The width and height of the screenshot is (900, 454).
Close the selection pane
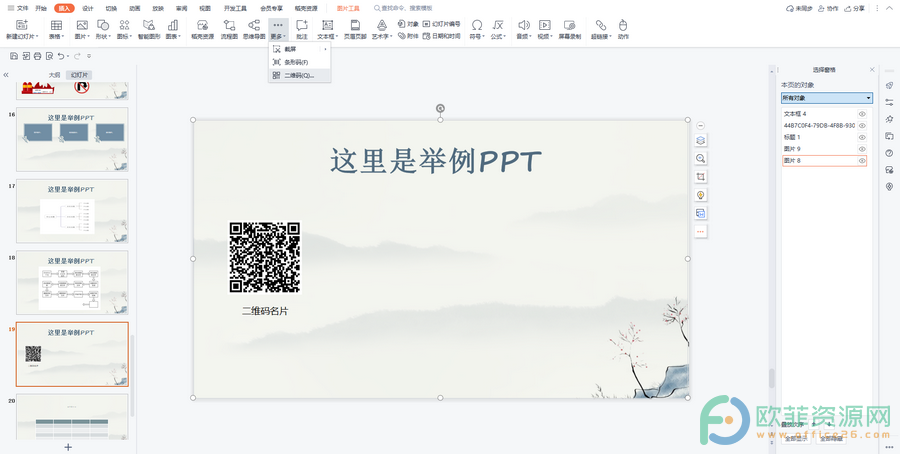872,69
